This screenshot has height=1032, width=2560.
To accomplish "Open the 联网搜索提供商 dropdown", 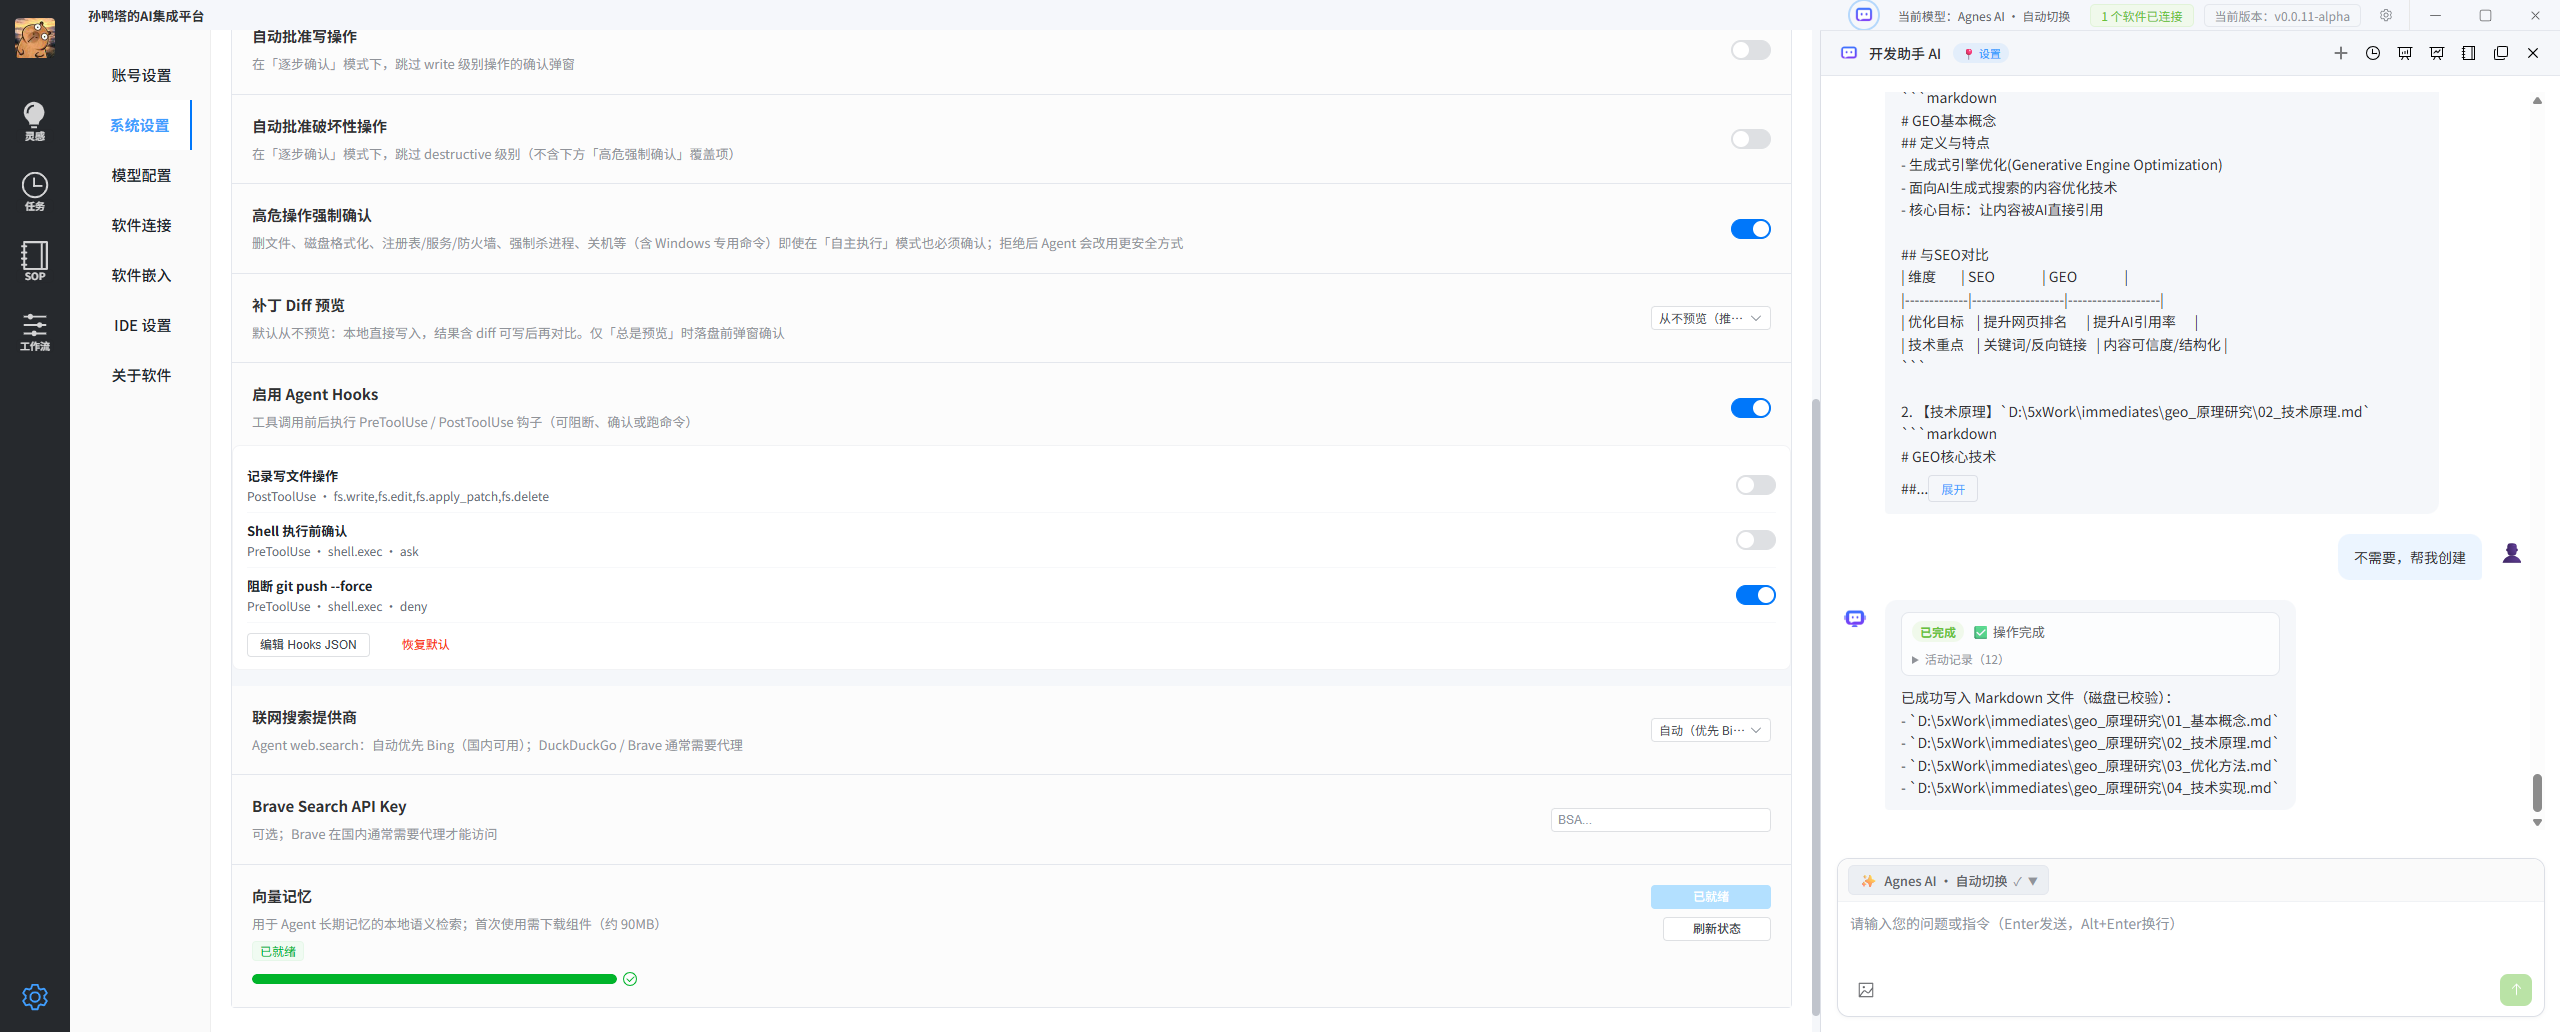I will (x=1710, y=730).
